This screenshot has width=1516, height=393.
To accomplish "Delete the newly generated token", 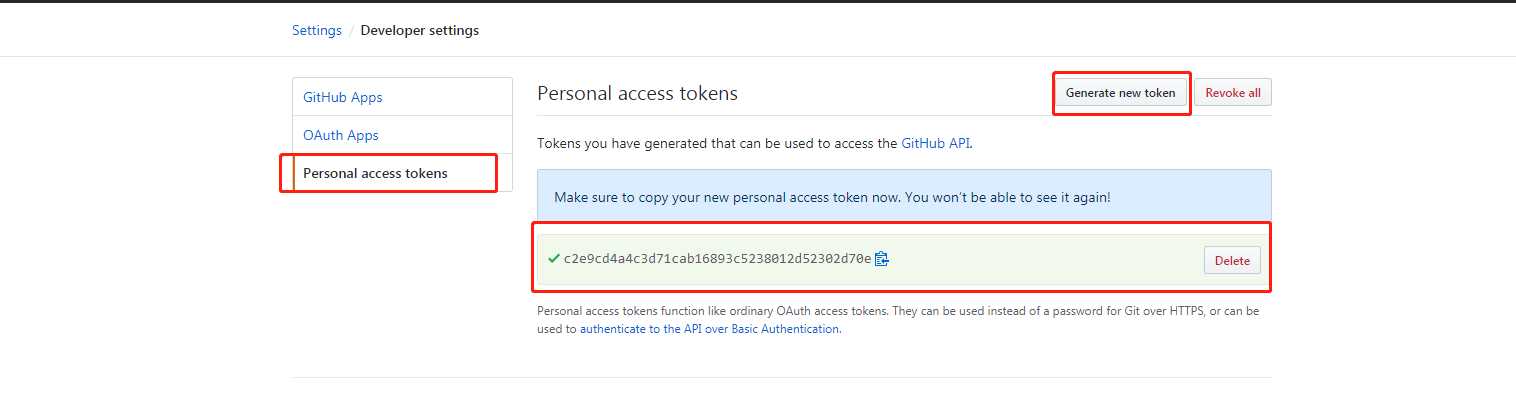I will point(1232,260).
